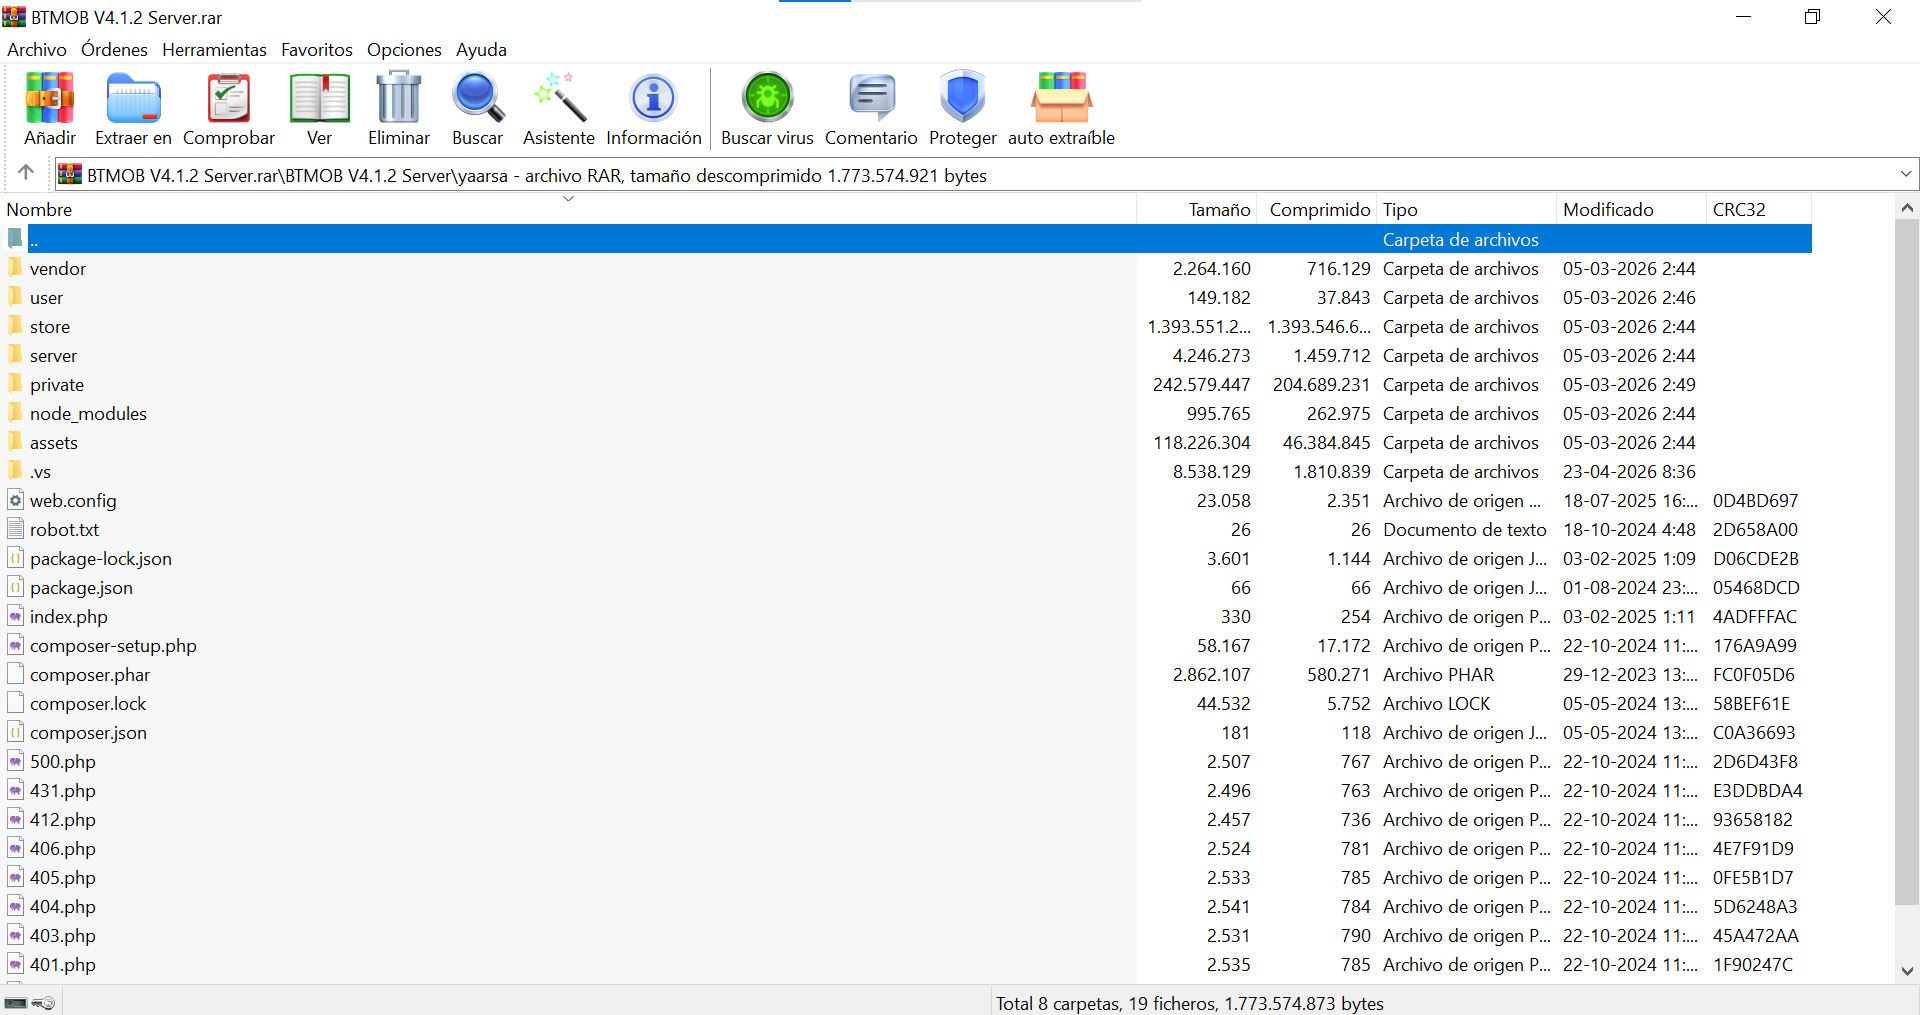Expand the address path dropdown arrow
The height and width of the screenshot is (1015, 1920).
click(1906, 174)
